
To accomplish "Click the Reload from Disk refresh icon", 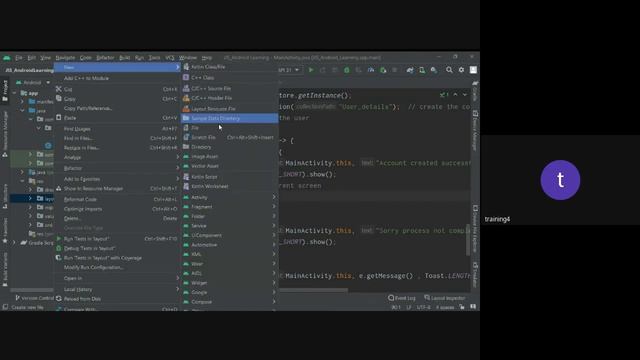I will pos(59,298).
